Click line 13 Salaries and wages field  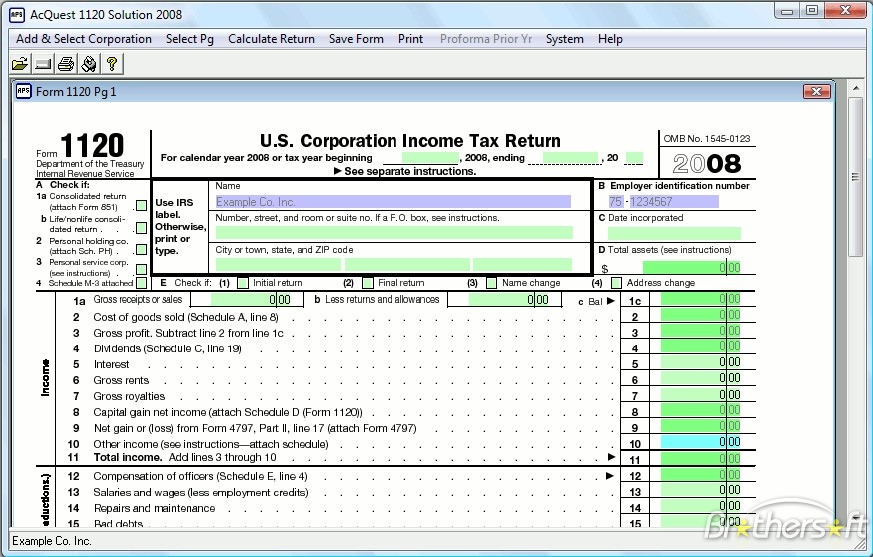tap(701, 490)
